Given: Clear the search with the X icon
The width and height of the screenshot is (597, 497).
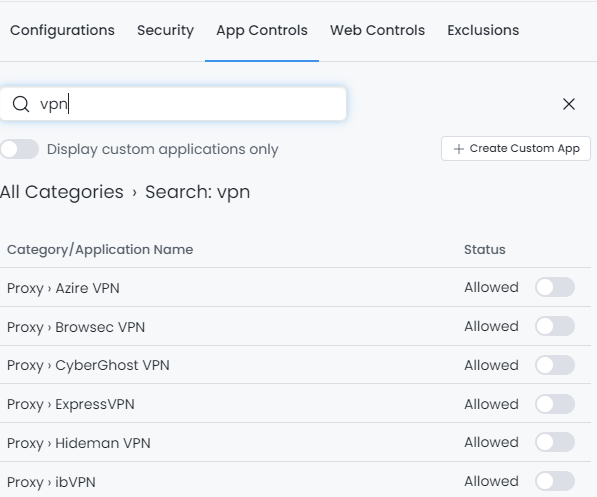Looking at the screenshot, I should click(569, 104).
